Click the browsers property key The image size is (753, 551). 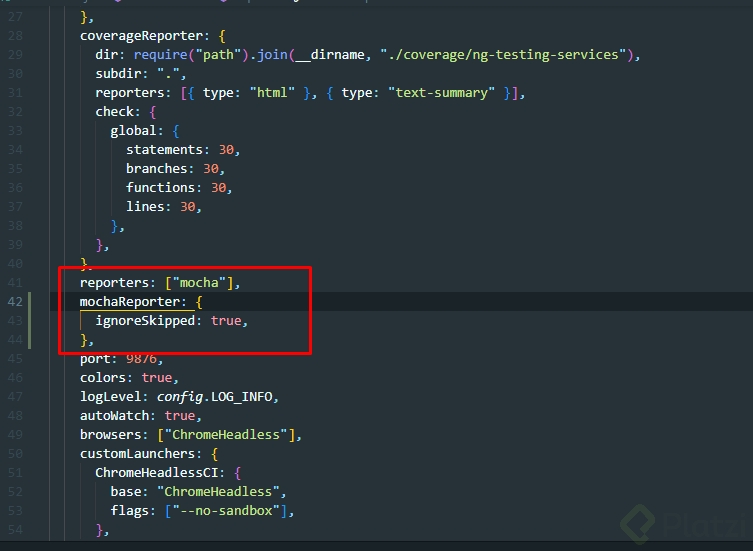pos(110,435)
